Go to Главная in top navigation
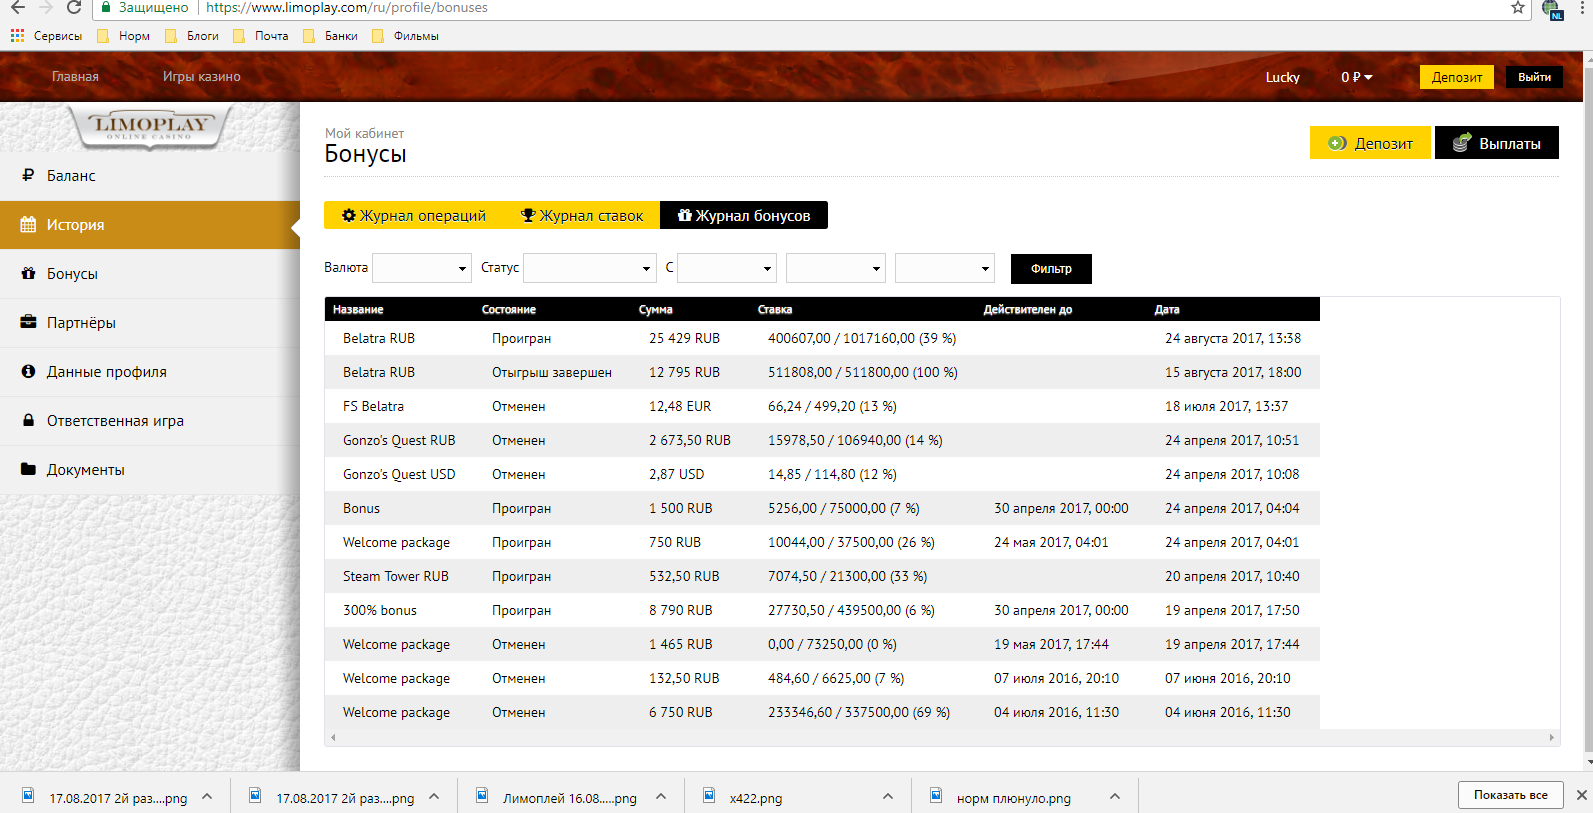Screen dimensions: 1593x813 point(75,76)
